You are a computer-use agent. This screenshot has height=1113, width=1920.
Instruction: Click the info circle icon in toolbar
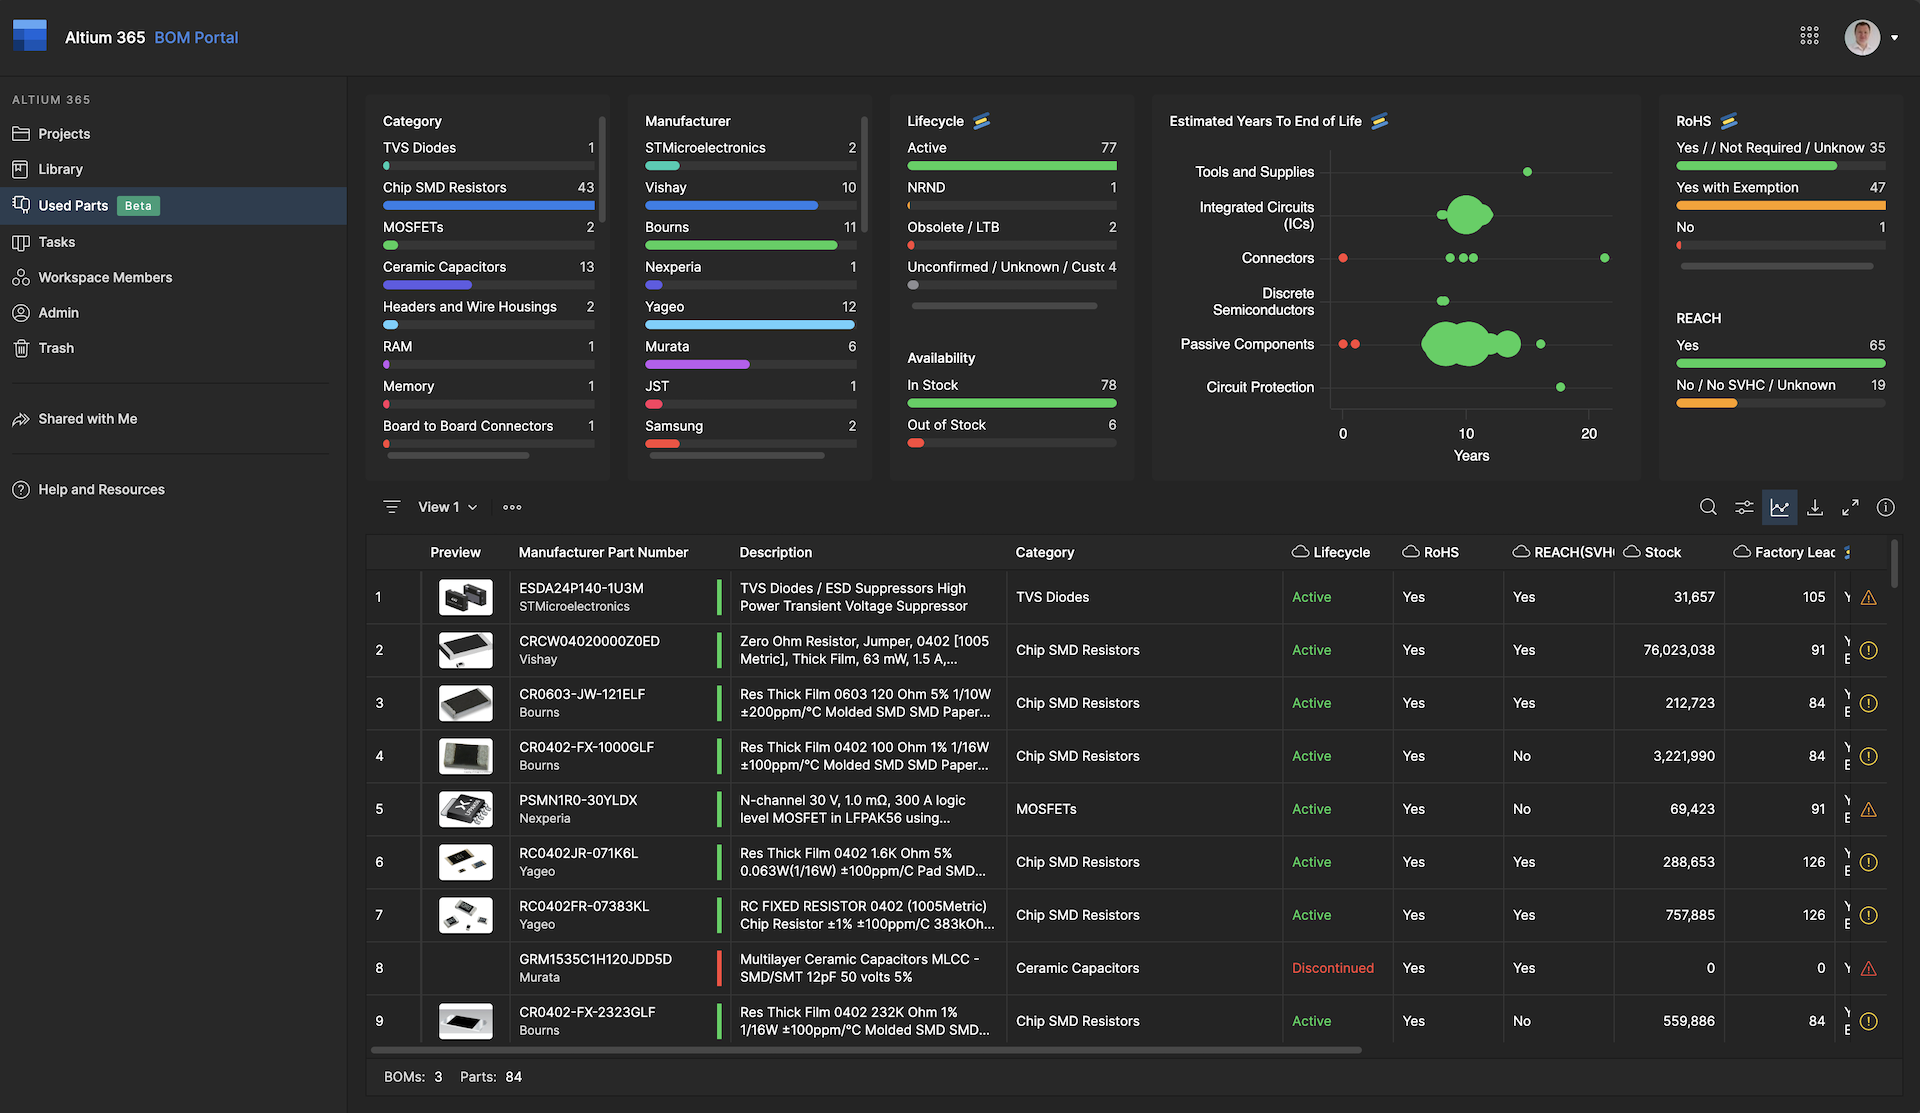point(1885,507)
